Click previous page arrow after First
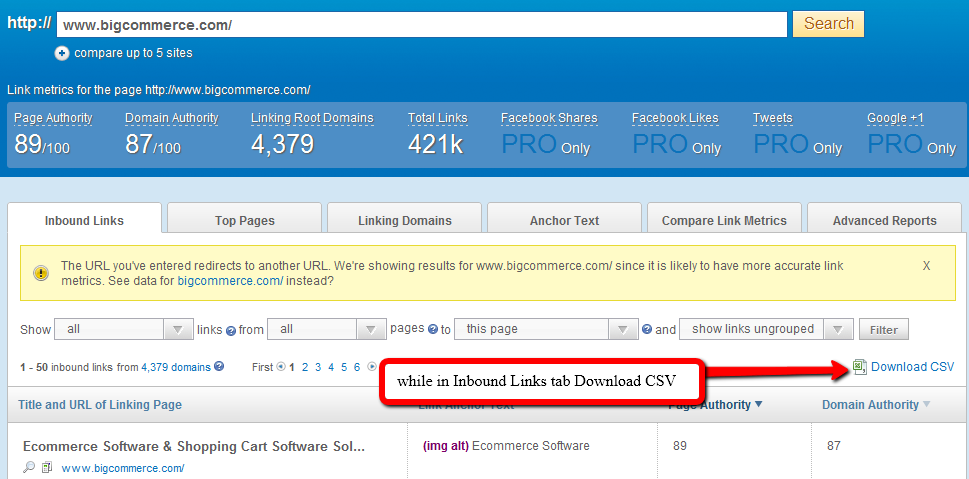This screenshot has height=479, width=969. pyautogui.click(x=281, y=367)
